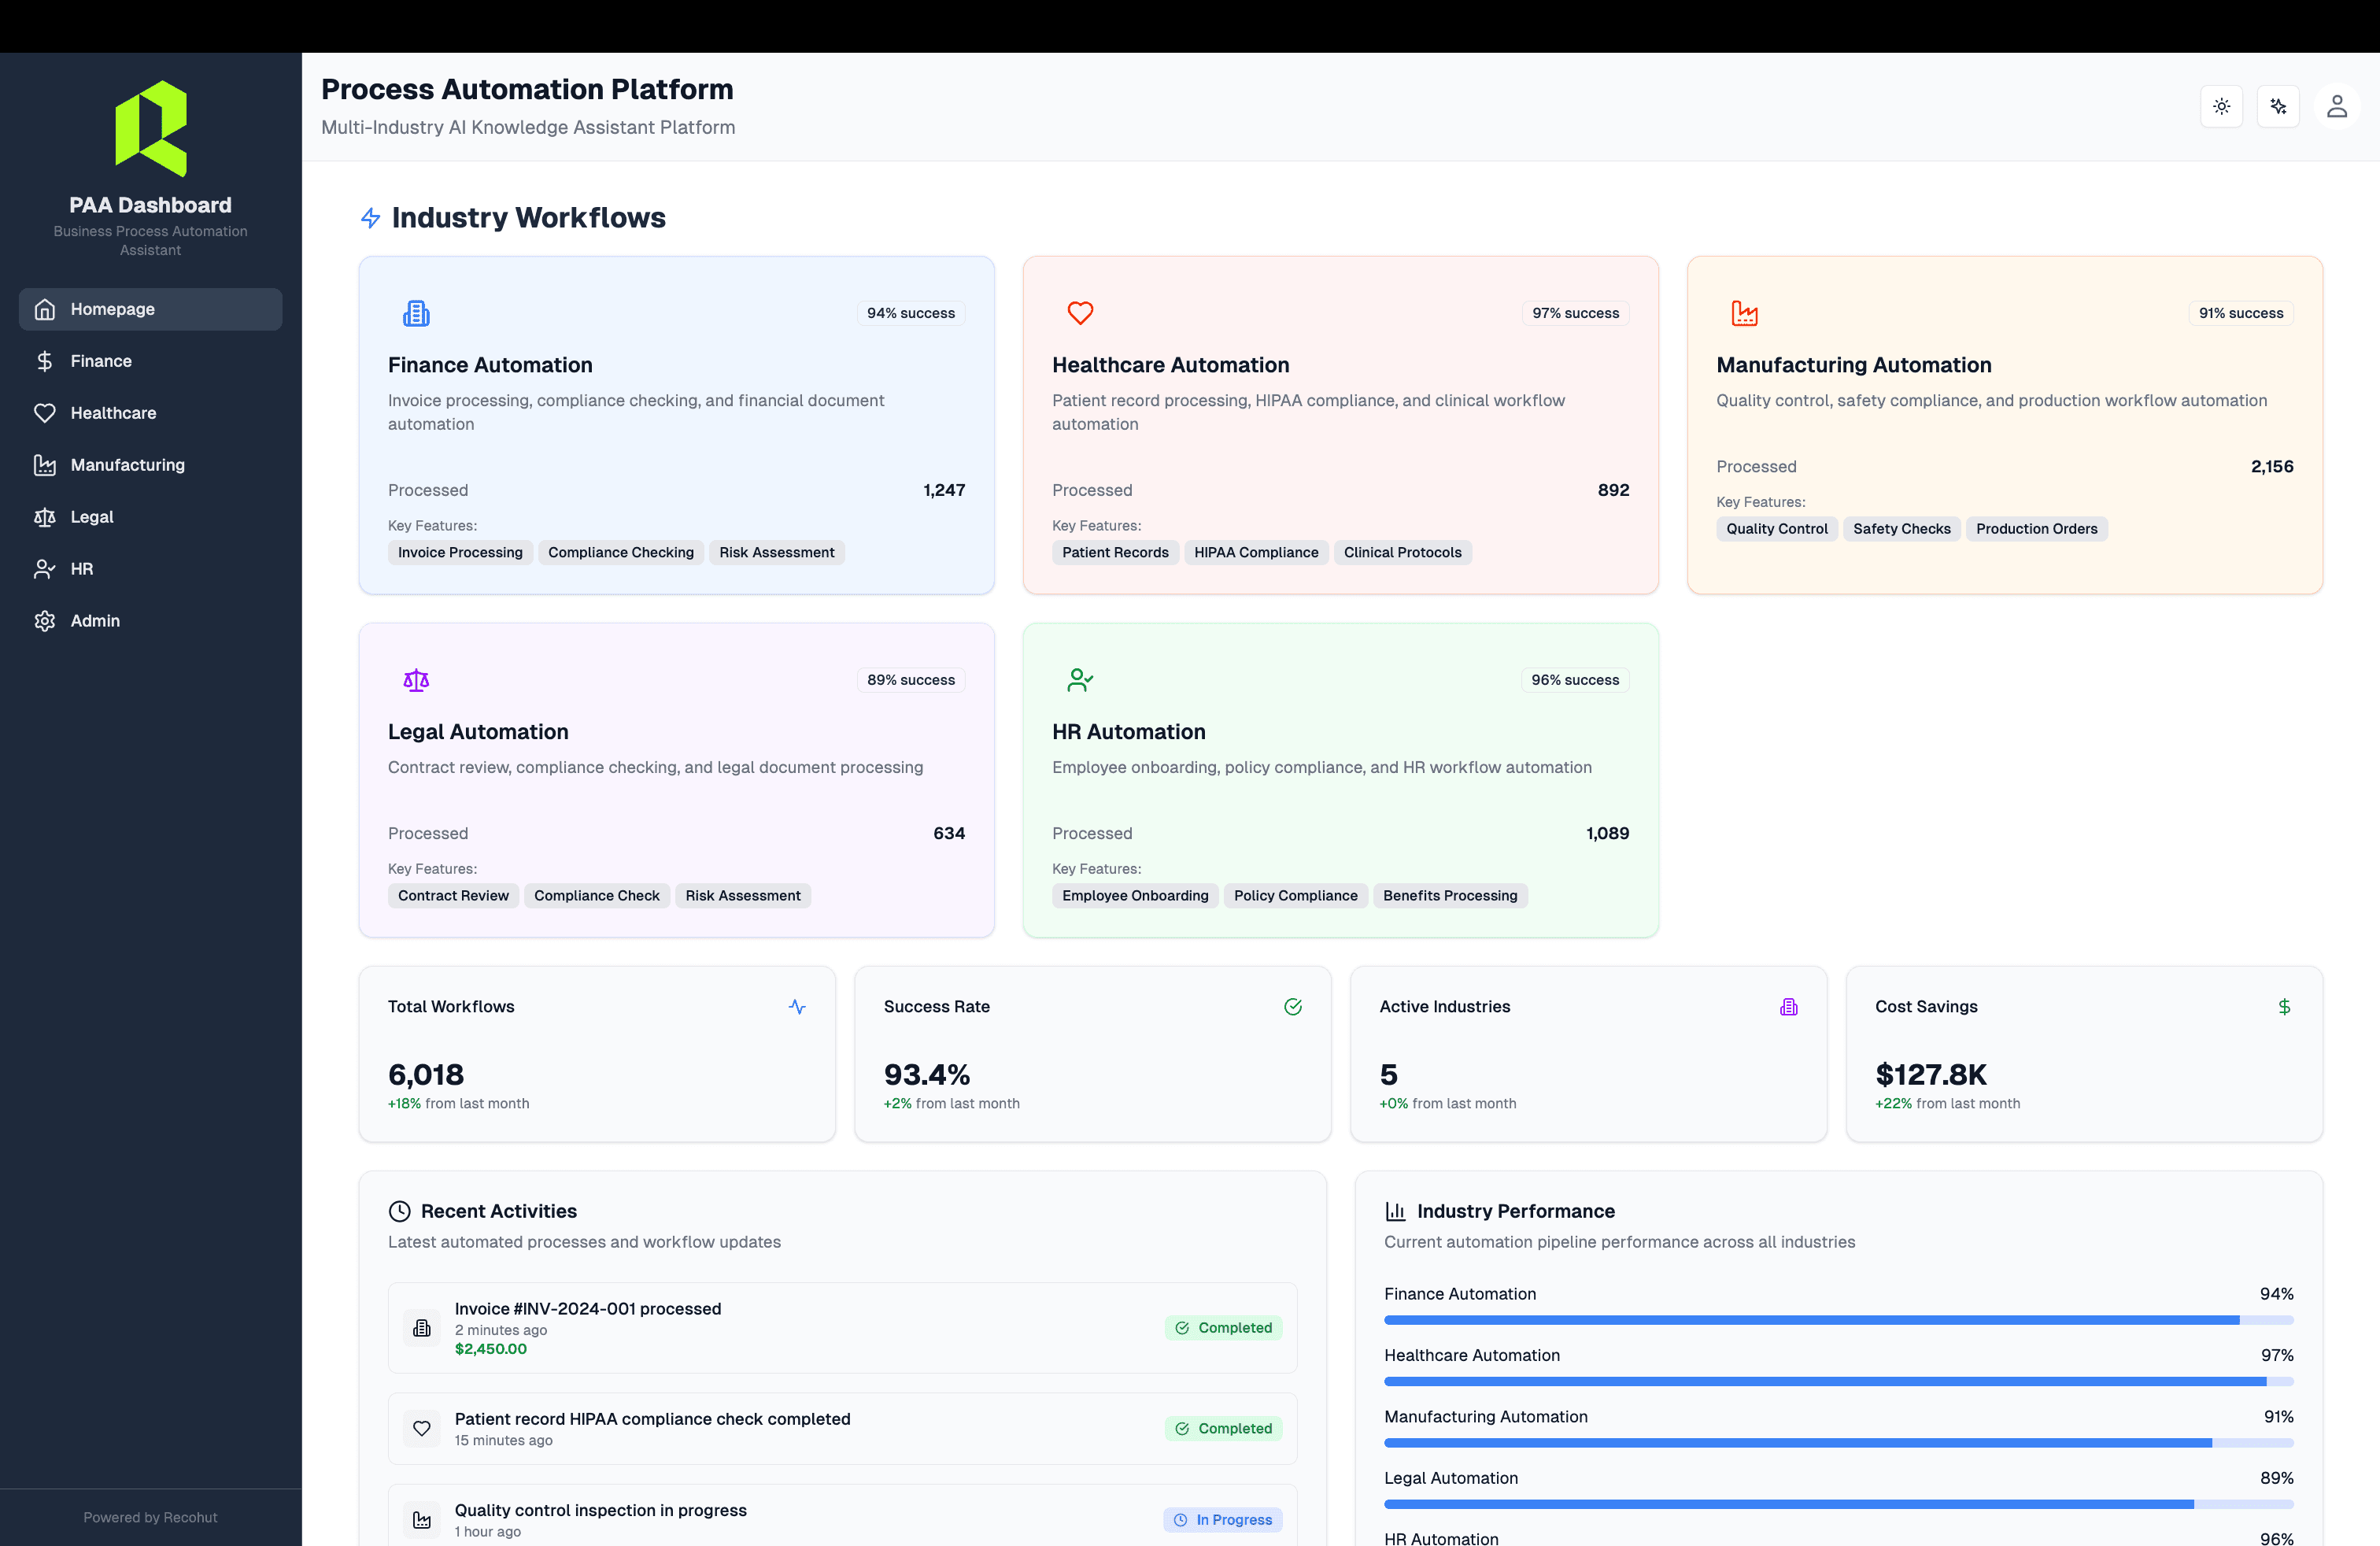Click the Manufacturing Automation chart icon
Screen dimensions: 2380x1546
pyautogui.click(x=1746, y=312)
